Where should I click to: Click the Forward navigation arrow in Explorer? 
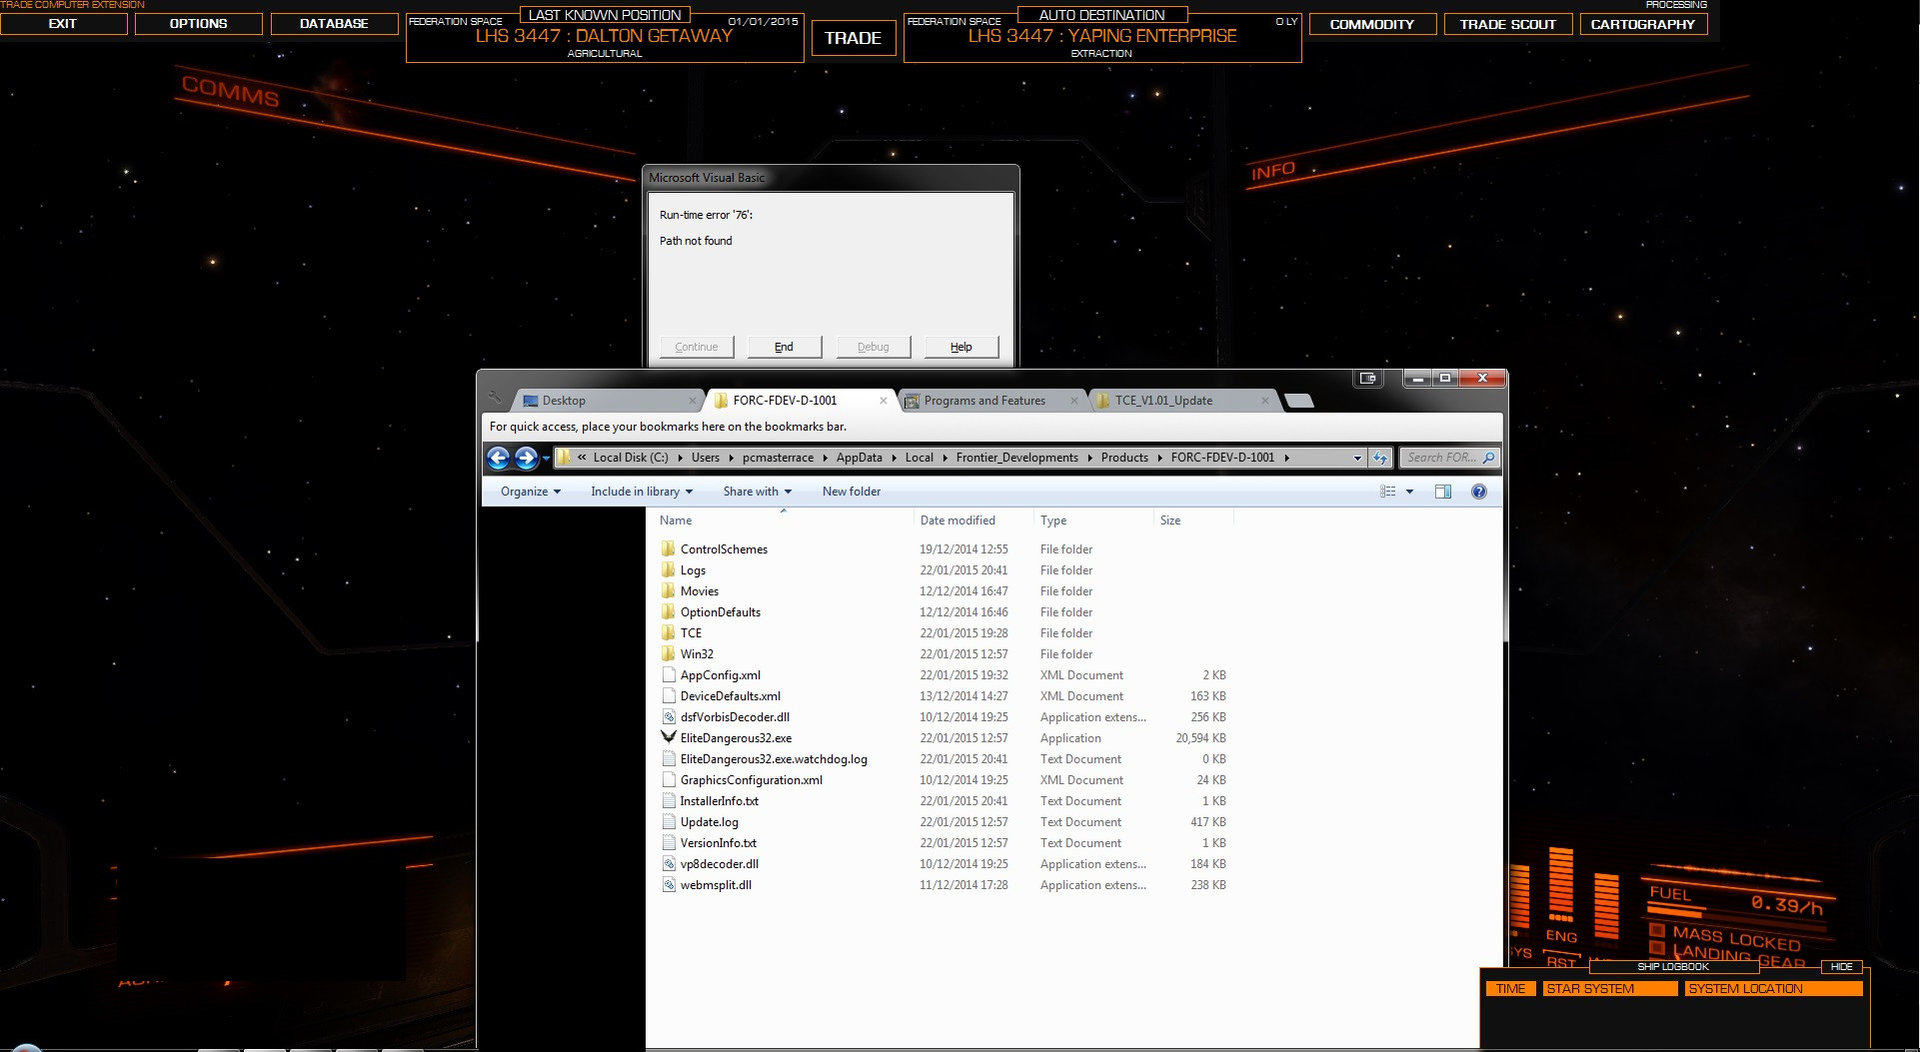click(x=526, y=458)
